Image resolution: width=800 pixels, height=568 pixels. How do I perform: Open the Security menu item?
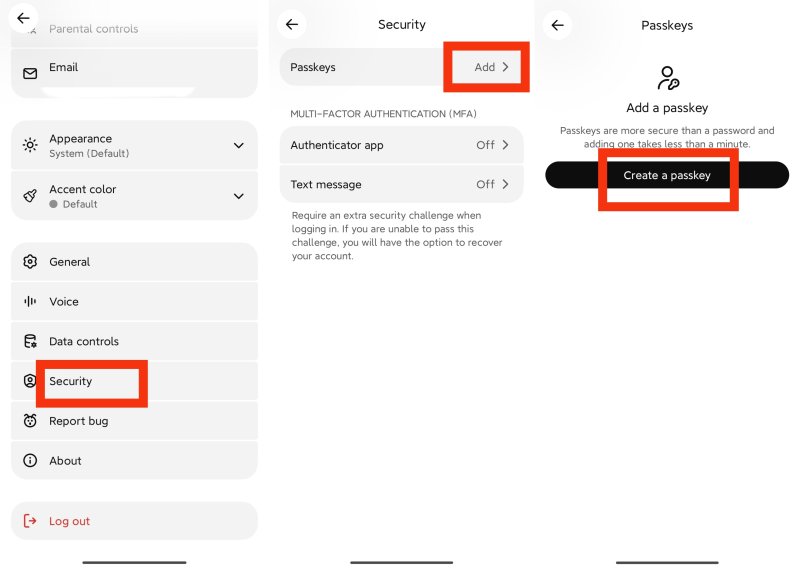(x=134, y=381)
